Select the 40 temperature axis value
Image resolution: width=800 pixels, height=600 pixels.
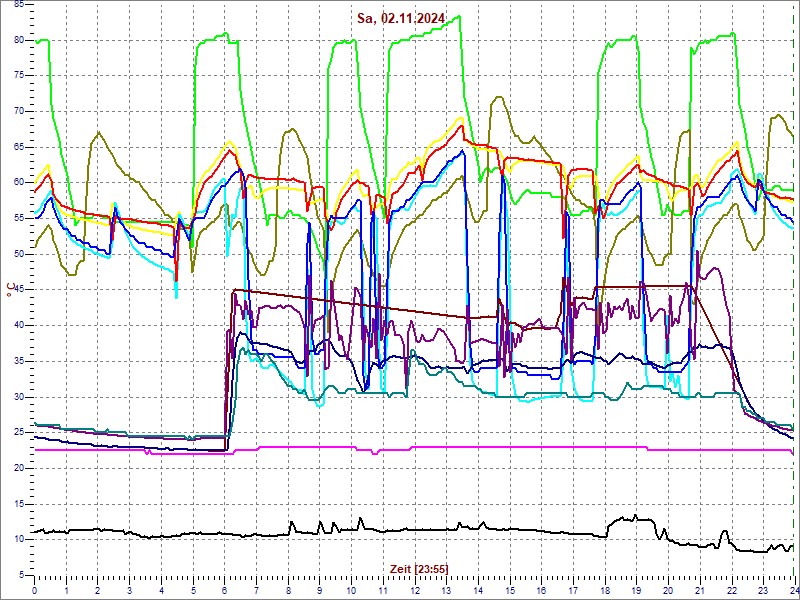[x=18, y=326]
